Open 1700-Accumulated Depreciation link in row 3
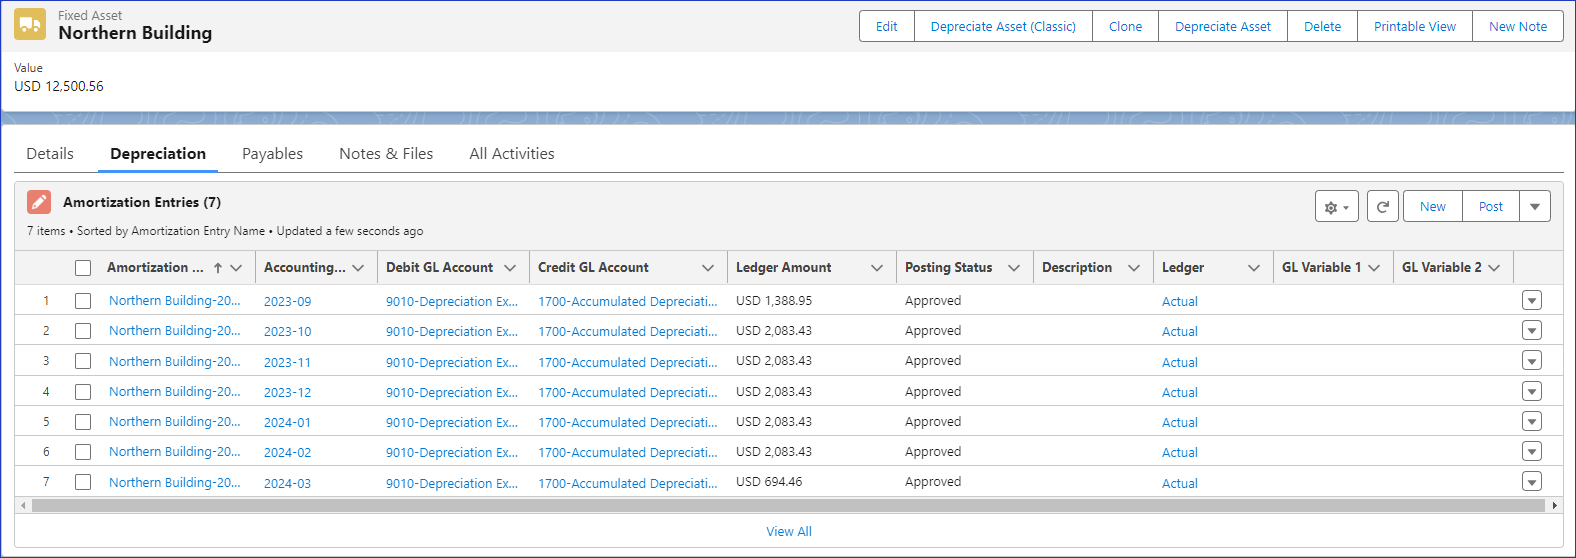This screenshot has height=558, width=1576. pos(627,362)
